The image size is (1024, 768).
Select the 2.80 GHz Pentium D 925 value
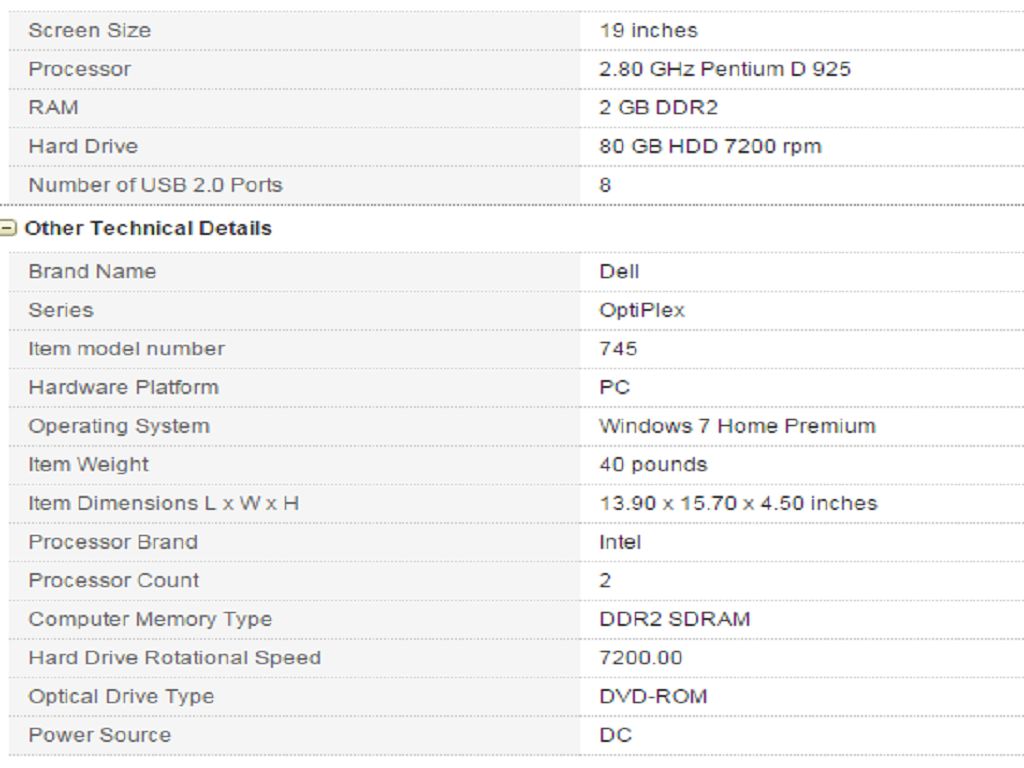pyautogui.click(x=725, y=69)
